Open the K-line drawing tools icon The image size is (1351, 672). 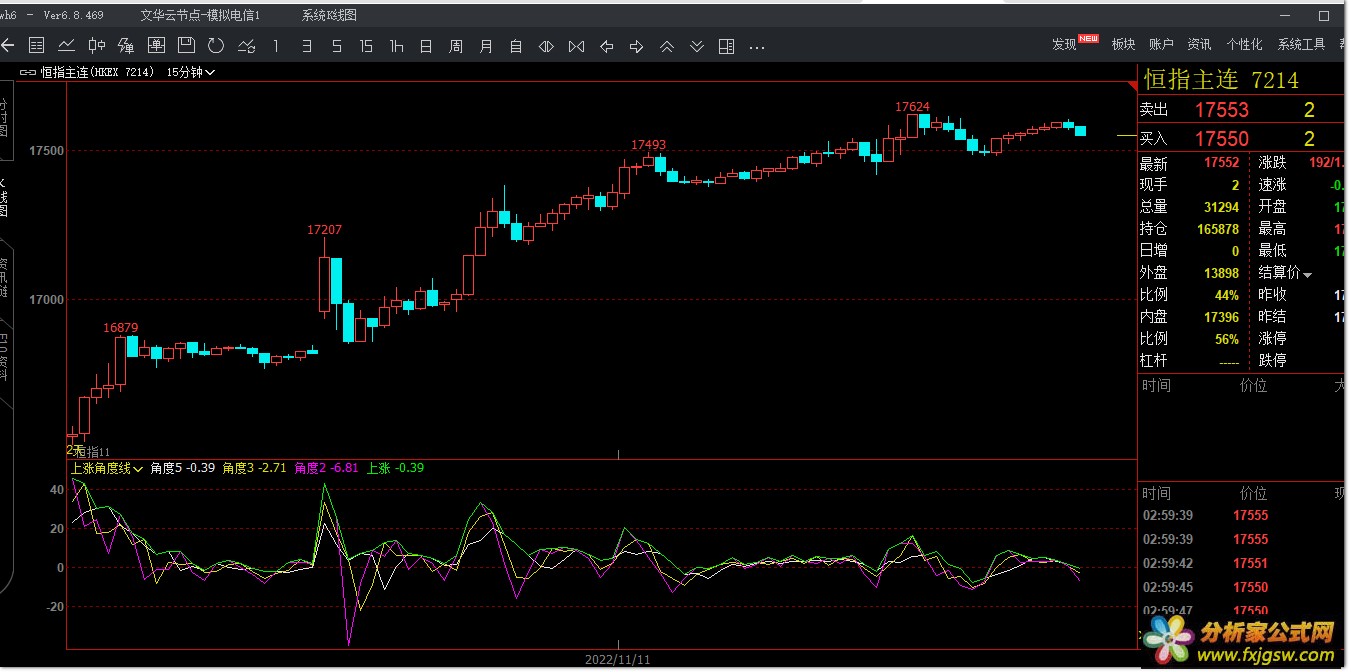tap(126, 45)
